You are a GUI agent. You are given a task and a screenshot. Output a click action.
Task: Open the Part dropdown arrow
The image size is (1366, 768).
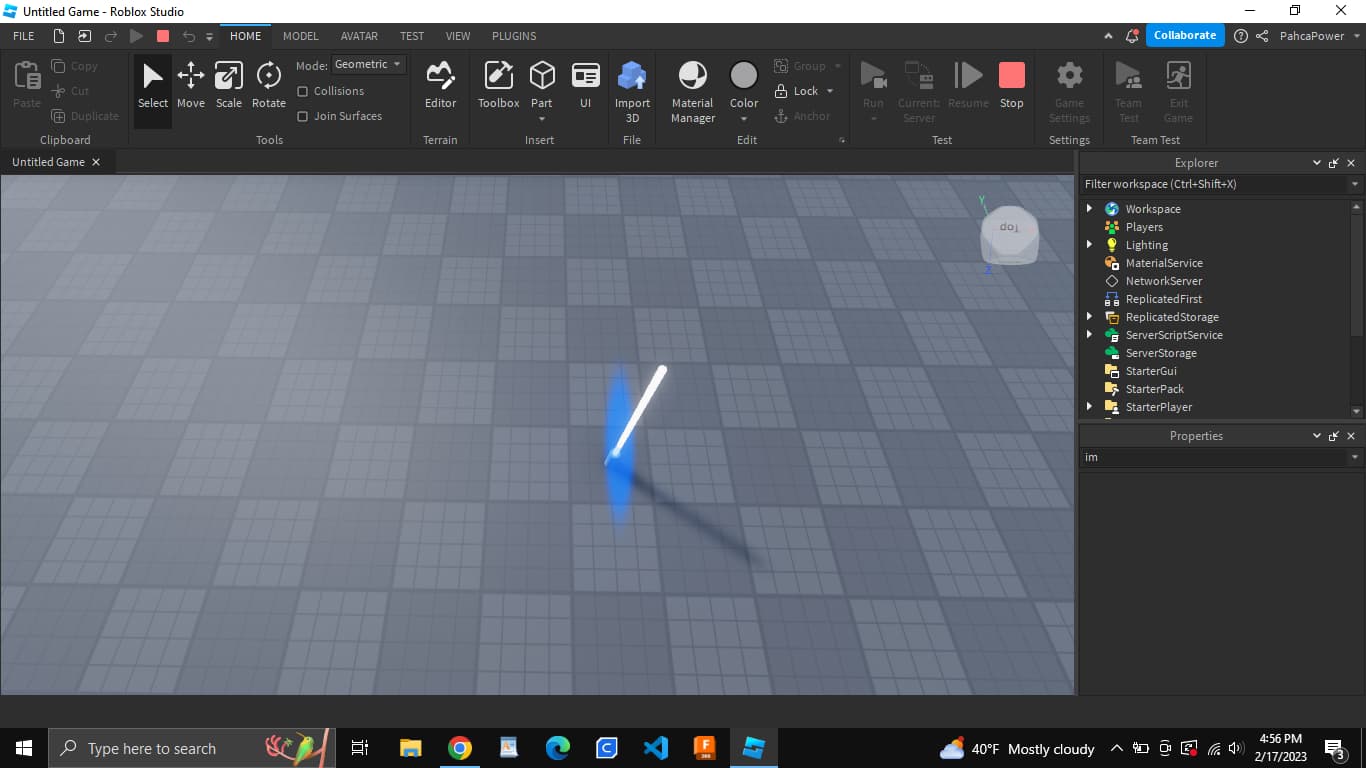542,119
